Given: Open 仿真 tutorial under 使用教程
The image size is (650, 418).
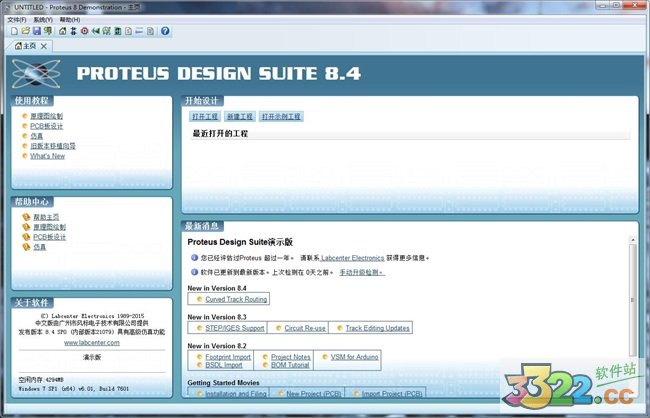Looking at the screenshot, I should [36, 136].
